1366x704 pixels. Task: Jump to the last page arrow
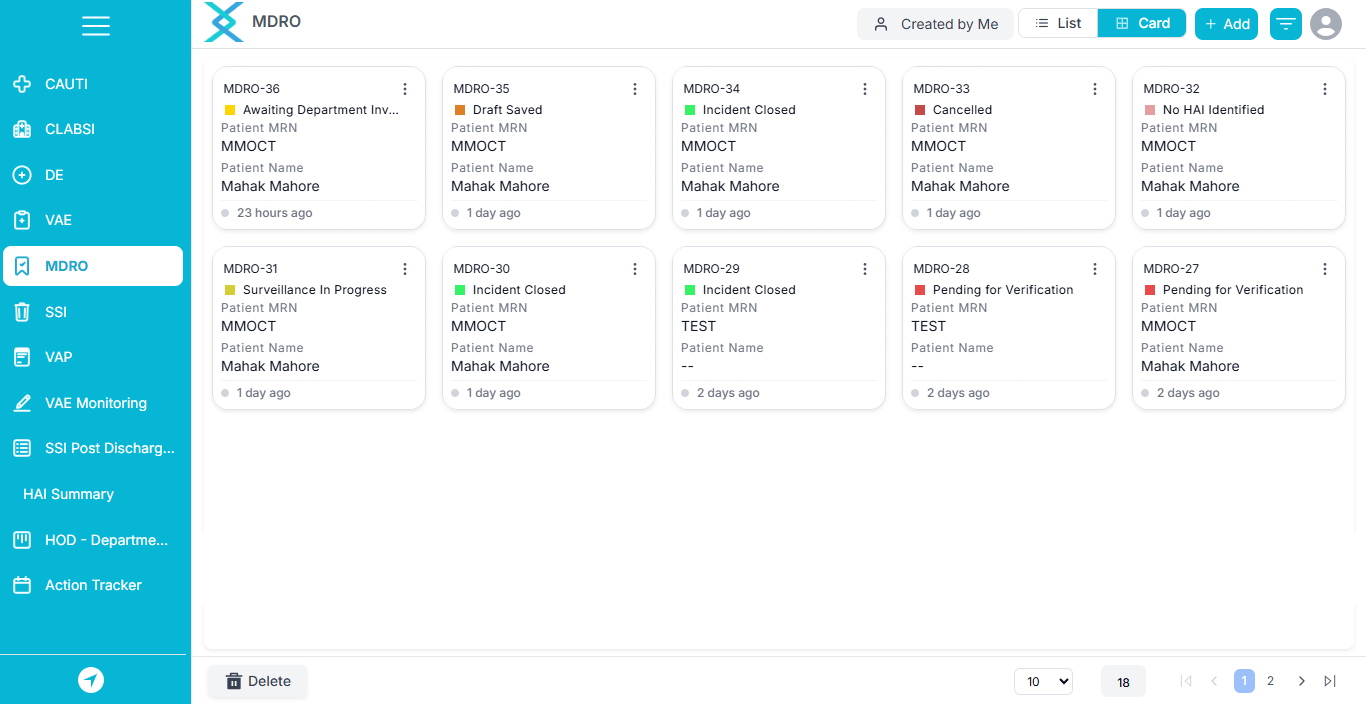click(x=1330, y=681)
